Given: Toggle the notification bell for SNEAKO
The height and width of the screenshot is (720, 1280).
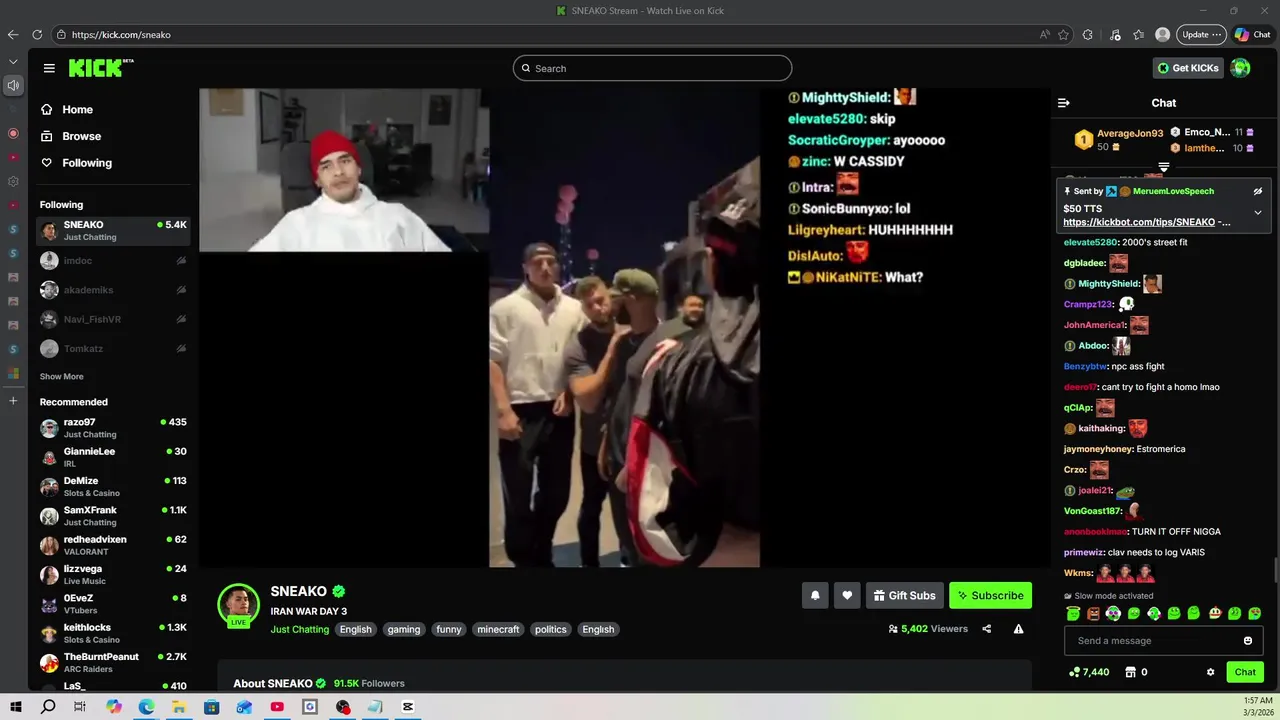Looking at the screenshot, I should tap(815, 595).
